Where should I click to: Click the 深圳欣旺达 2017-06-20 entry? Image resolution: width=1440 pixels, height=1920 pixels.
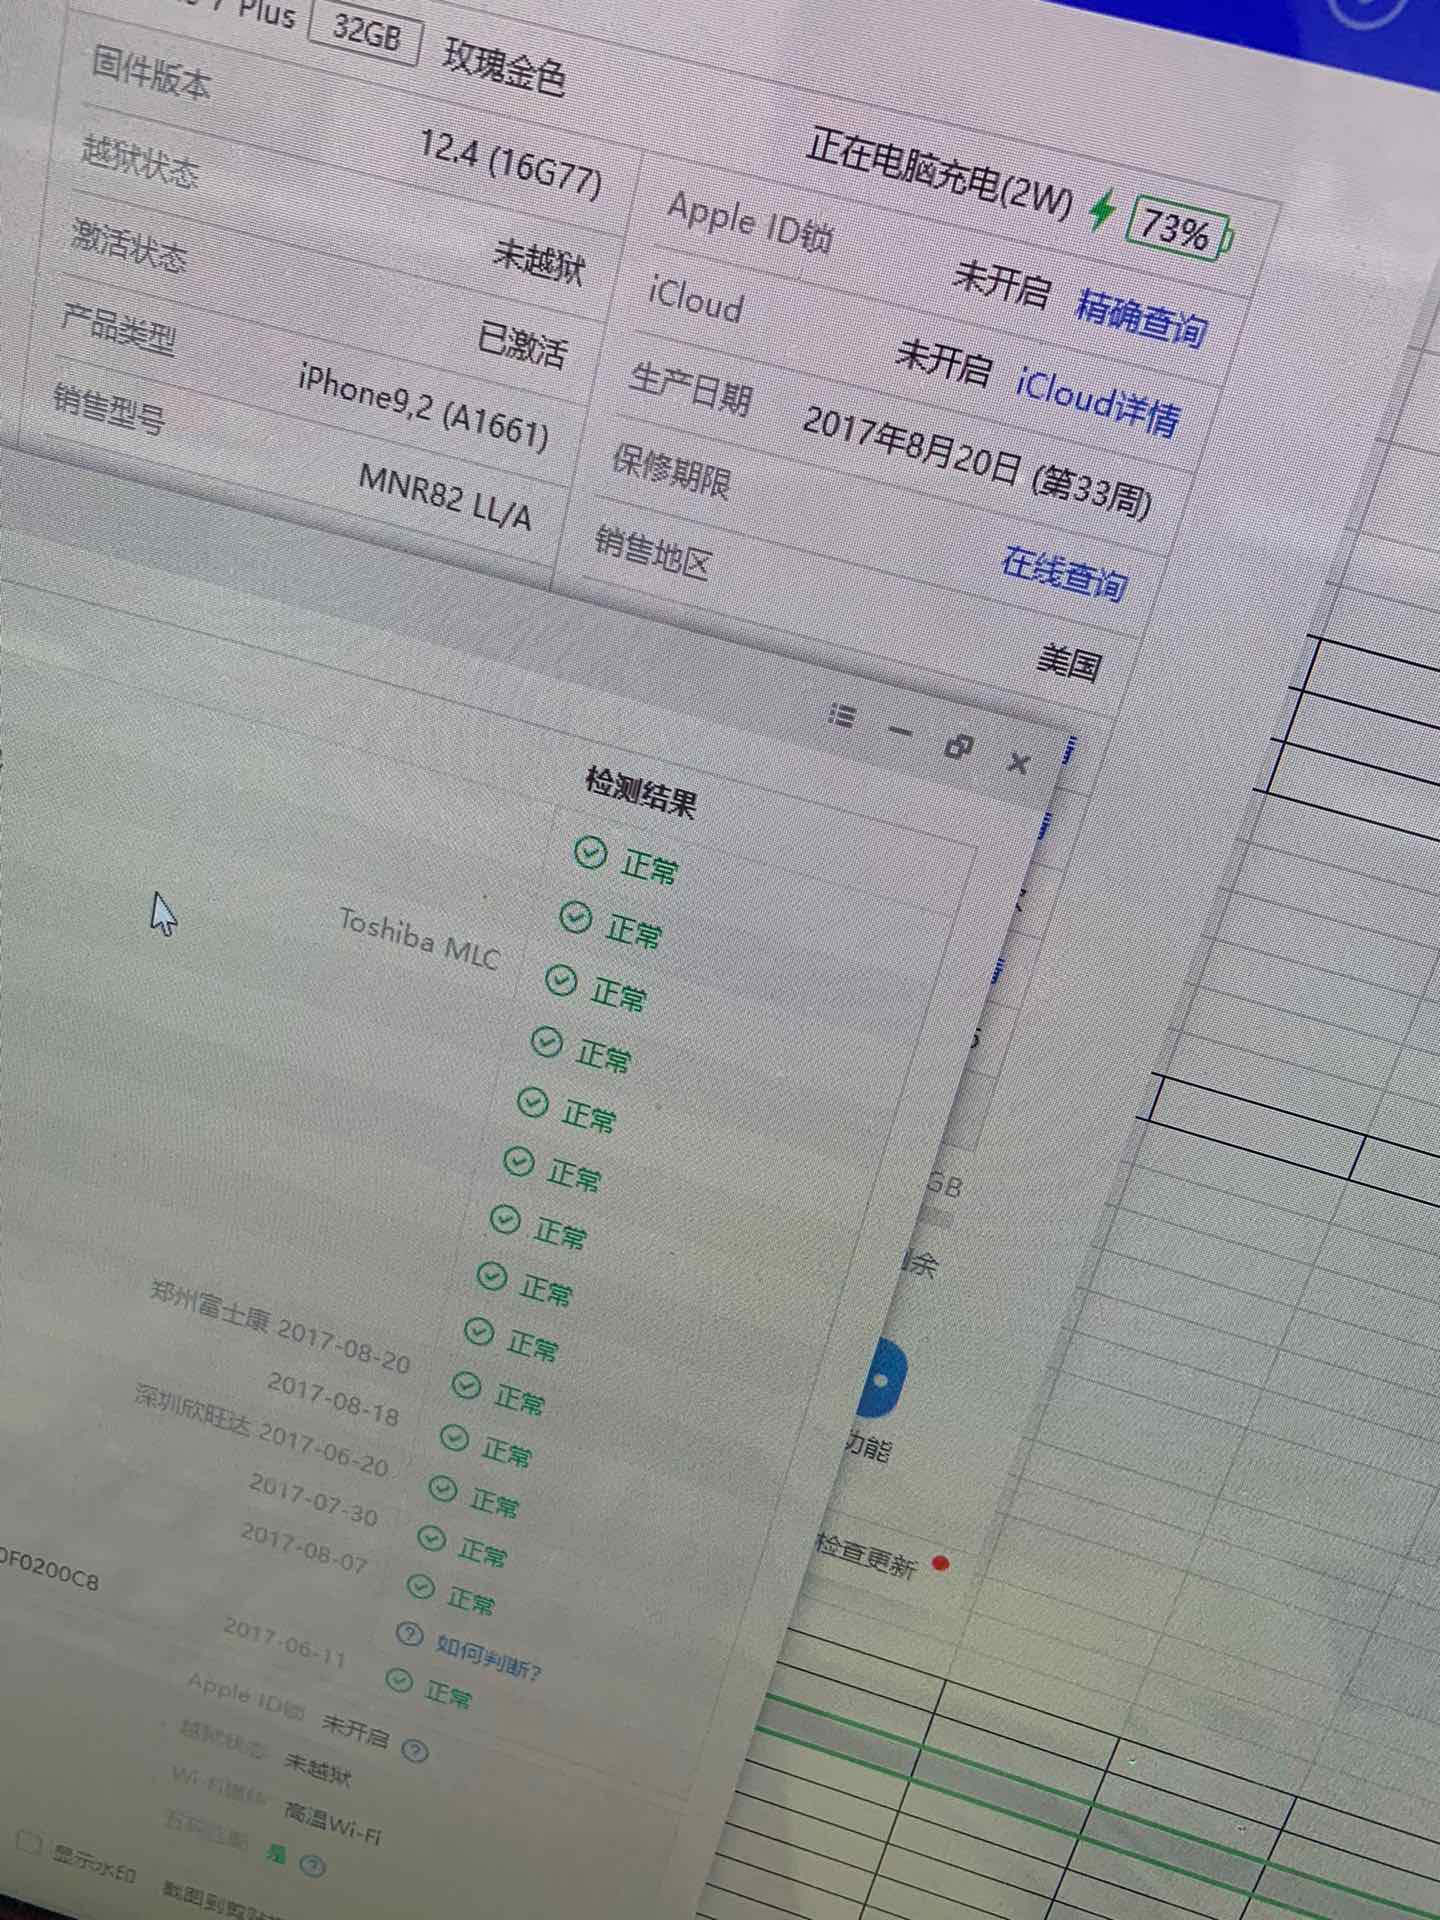point(261,1431)
